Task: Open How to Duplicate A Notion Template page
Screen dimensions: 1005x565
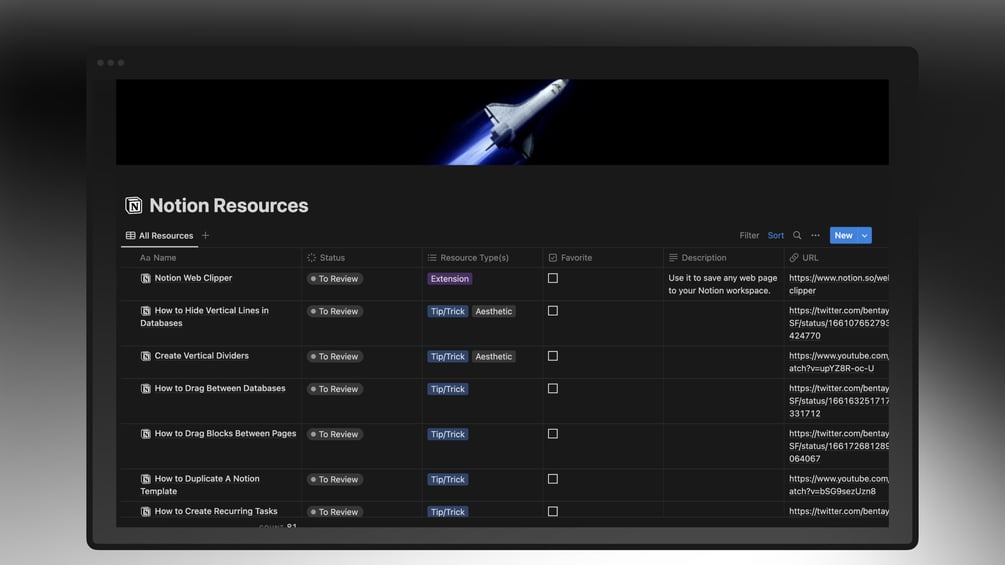Action: pyautogui.click(x=200, y=485)
